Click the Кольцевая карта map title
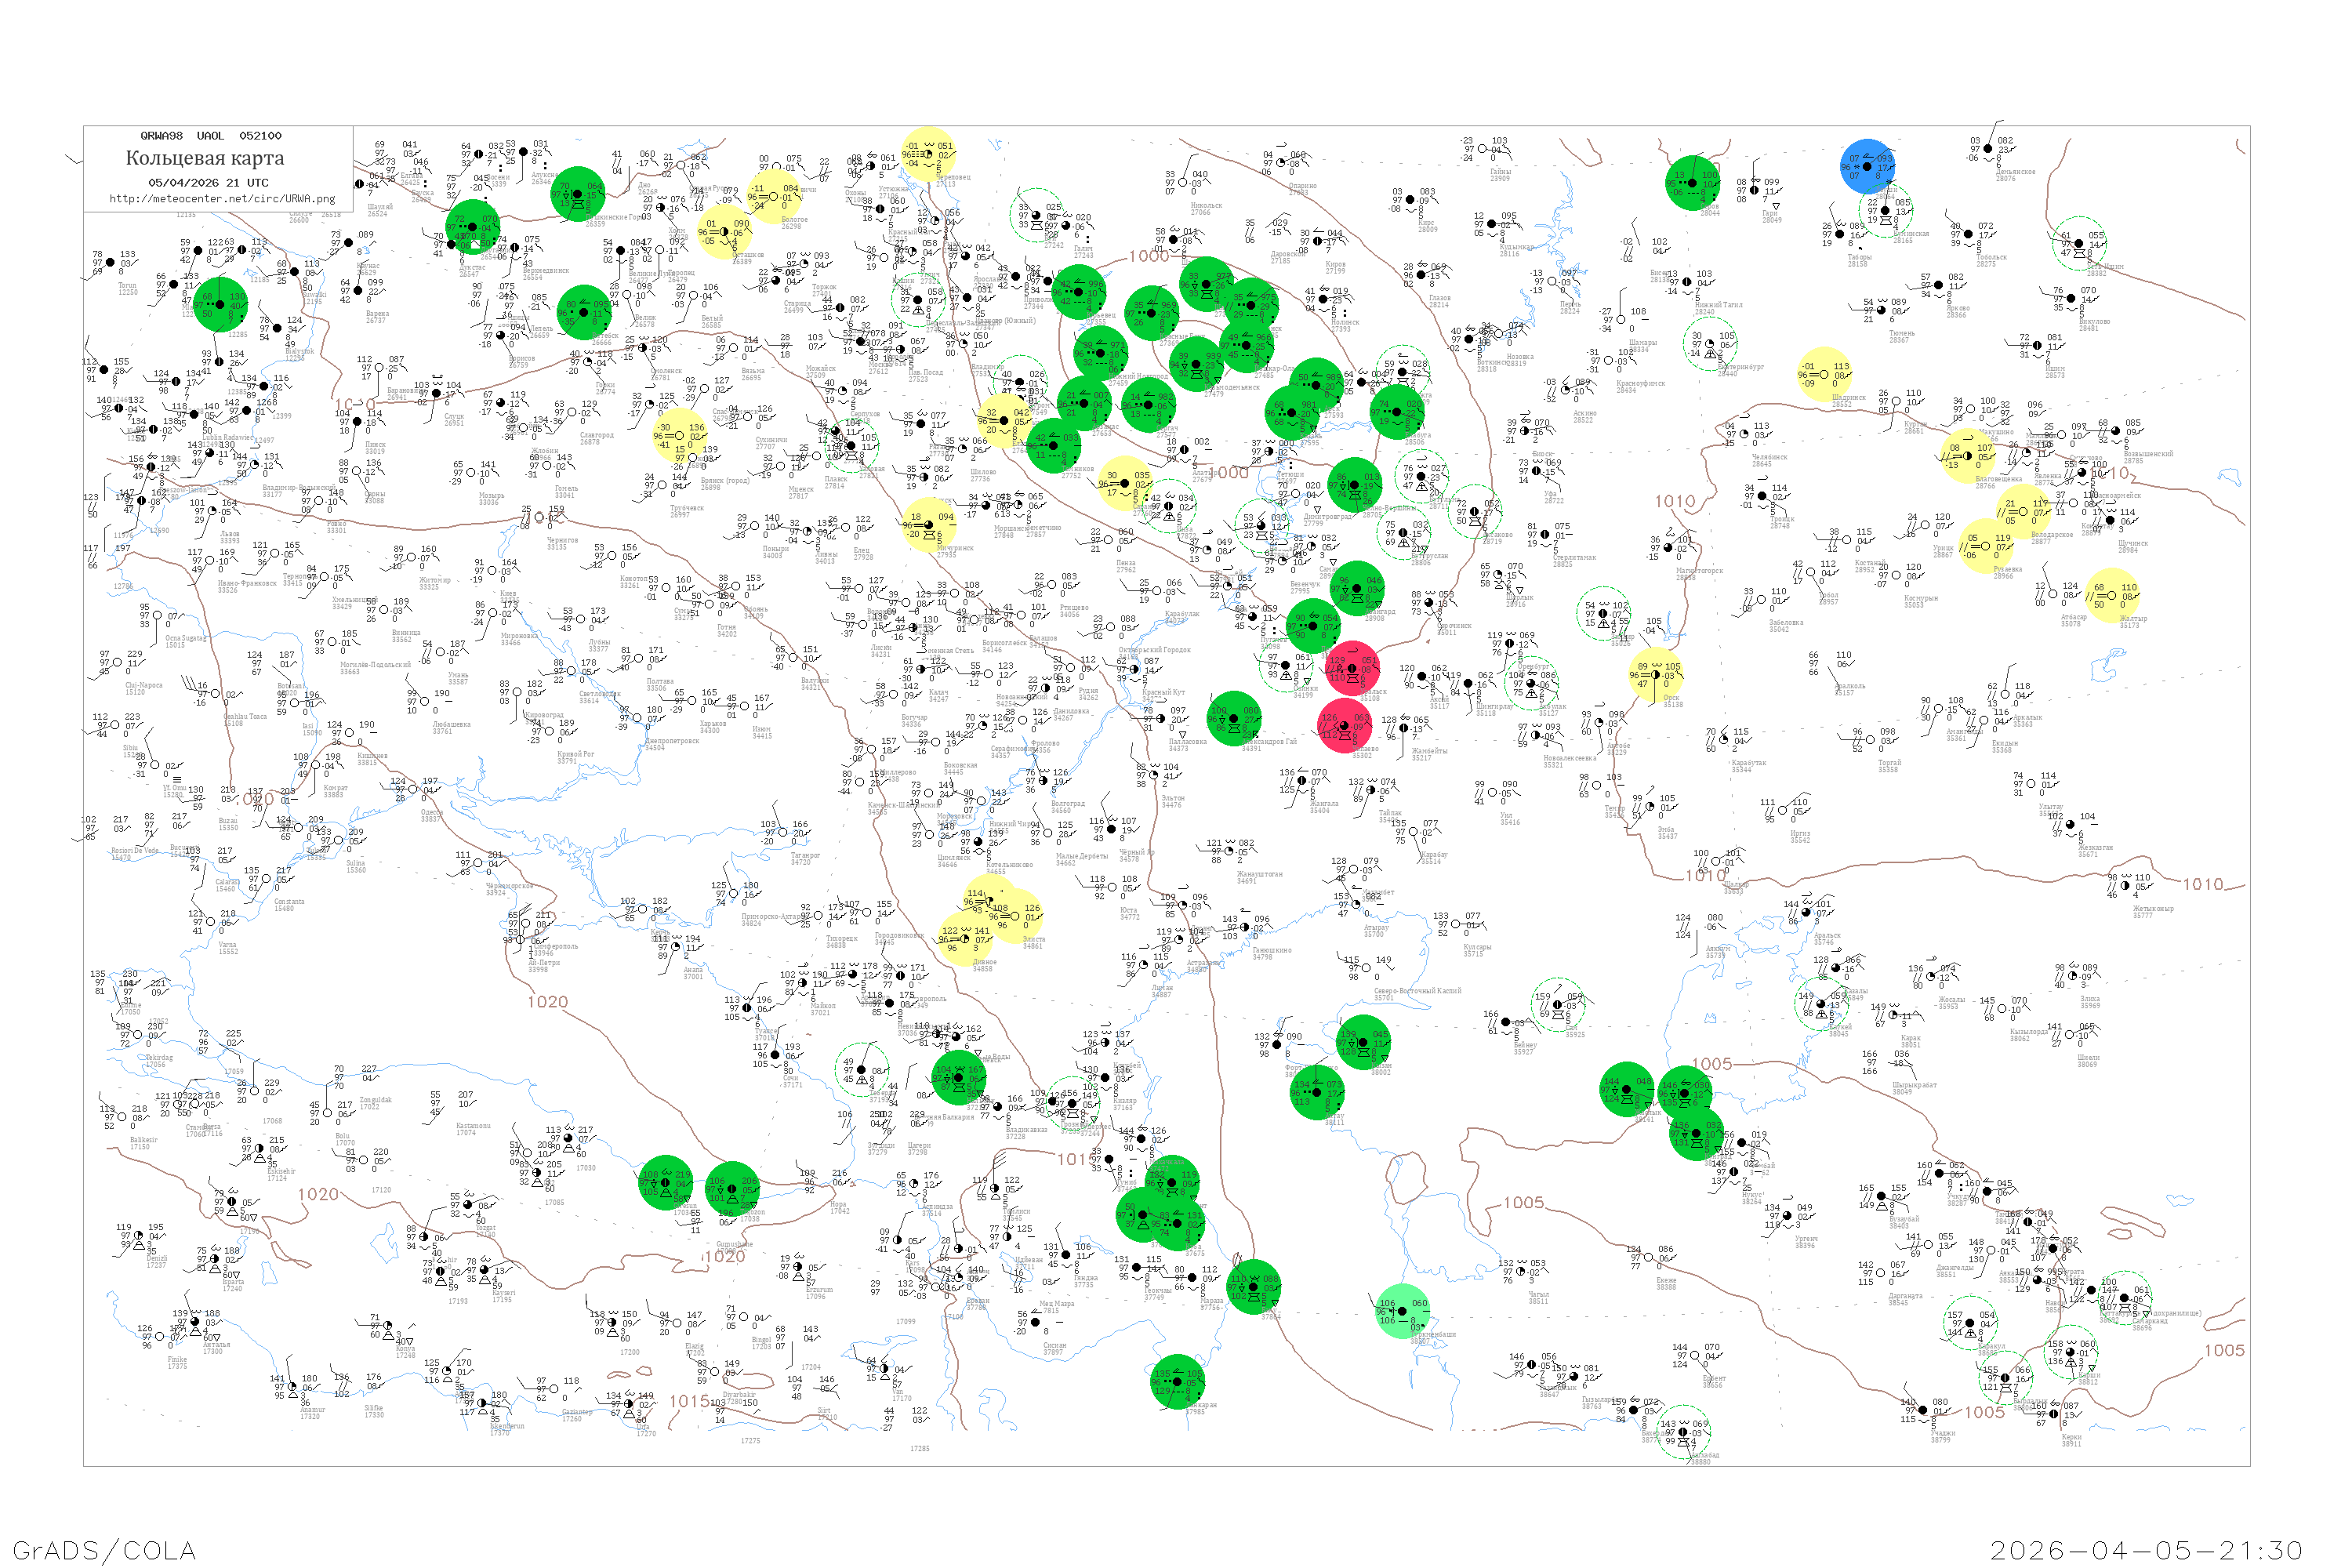The width and height of the screenshot is (2352, 1568). tap(205, 158)
